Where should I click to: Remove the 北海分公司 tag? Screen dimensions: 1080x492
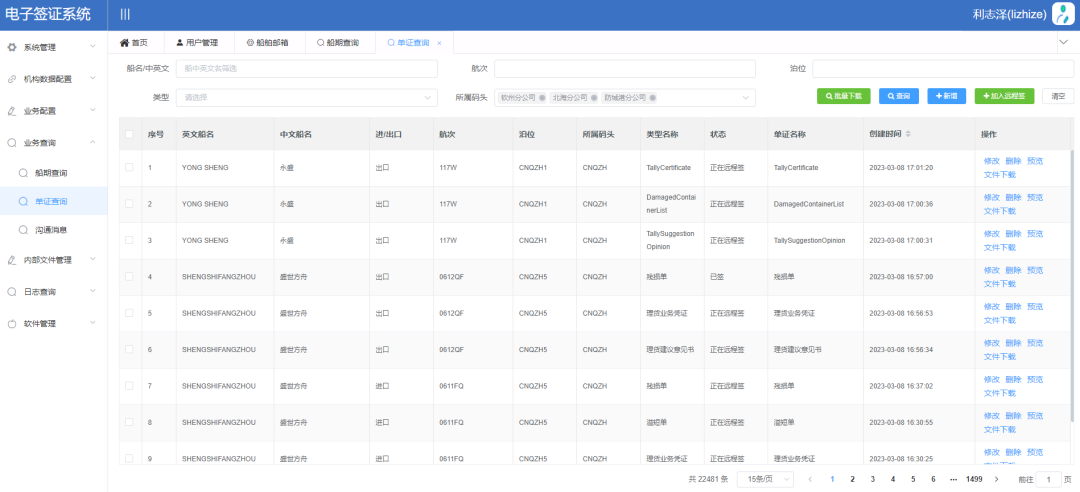coord(593,98)
